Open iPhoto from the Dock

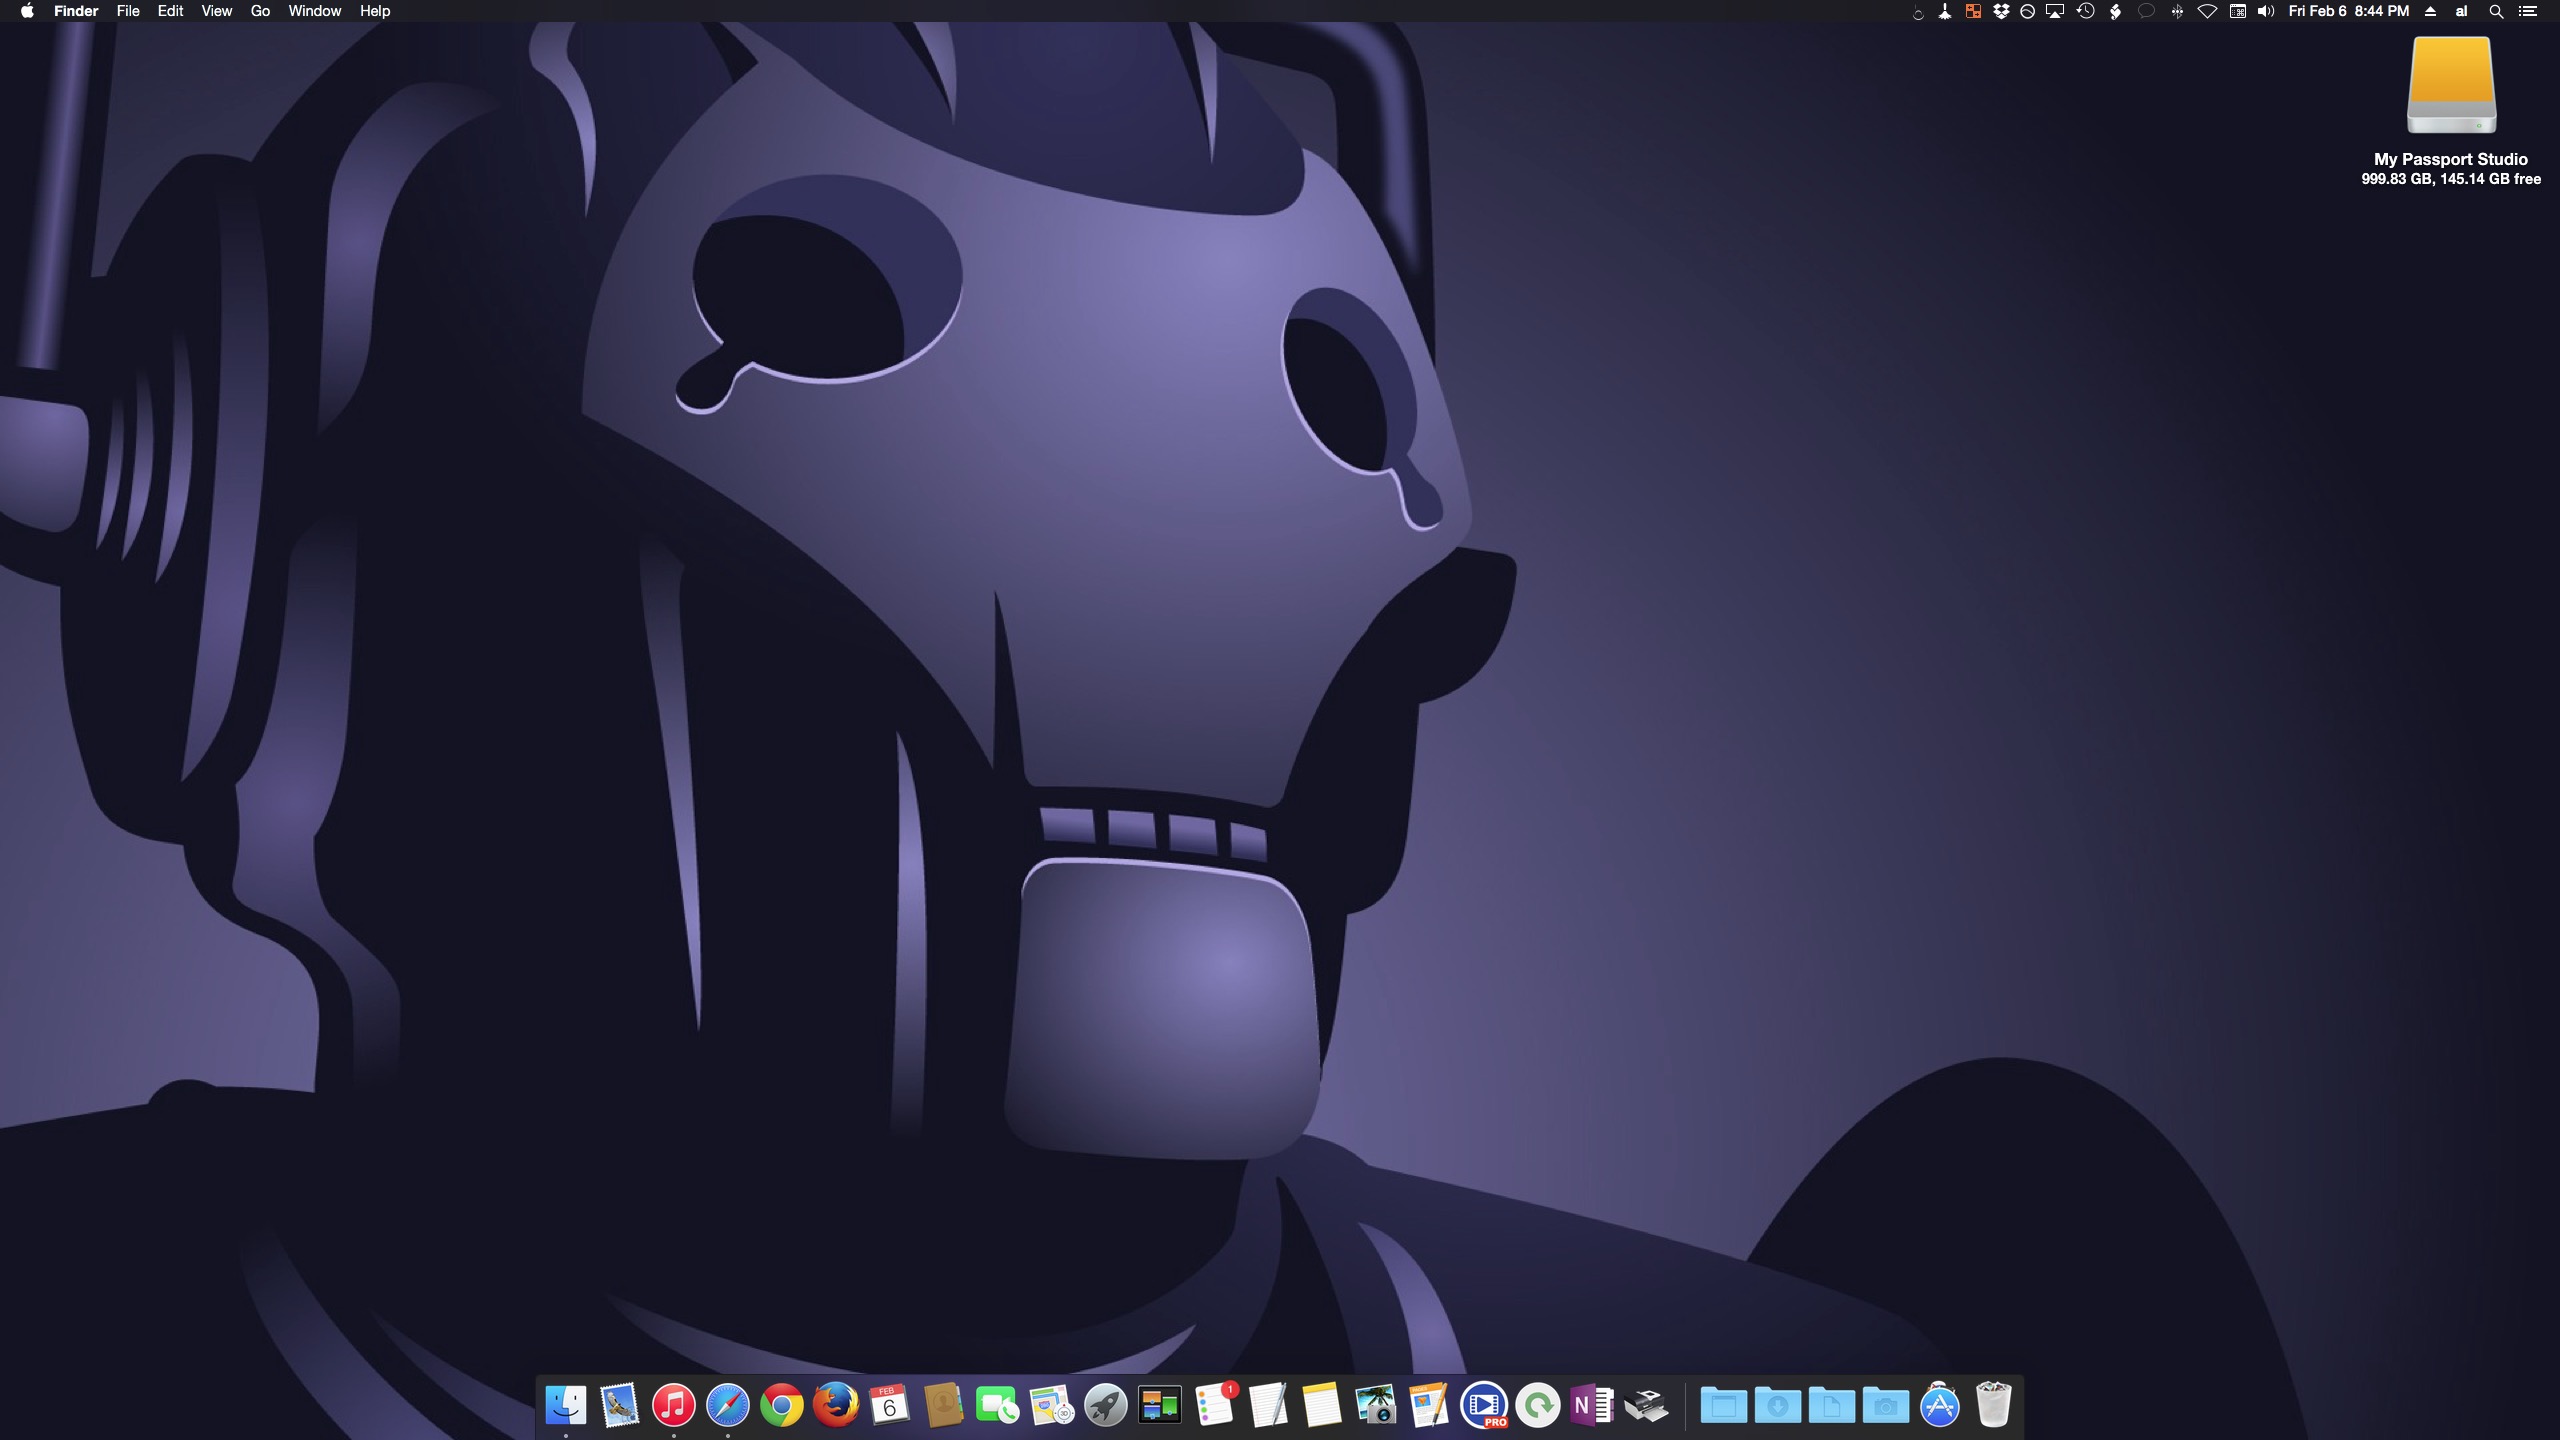[1376, 1405]
